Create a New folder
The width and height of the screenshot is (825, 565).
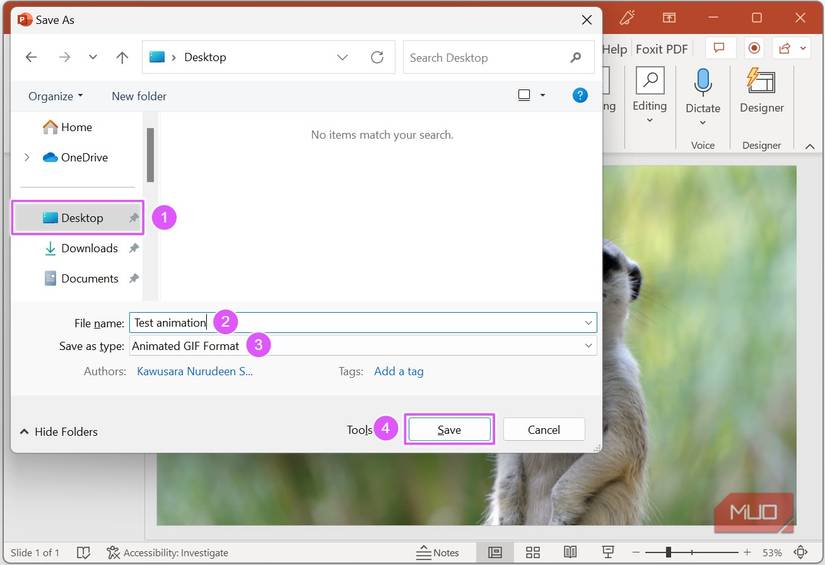tap(139, 96)
